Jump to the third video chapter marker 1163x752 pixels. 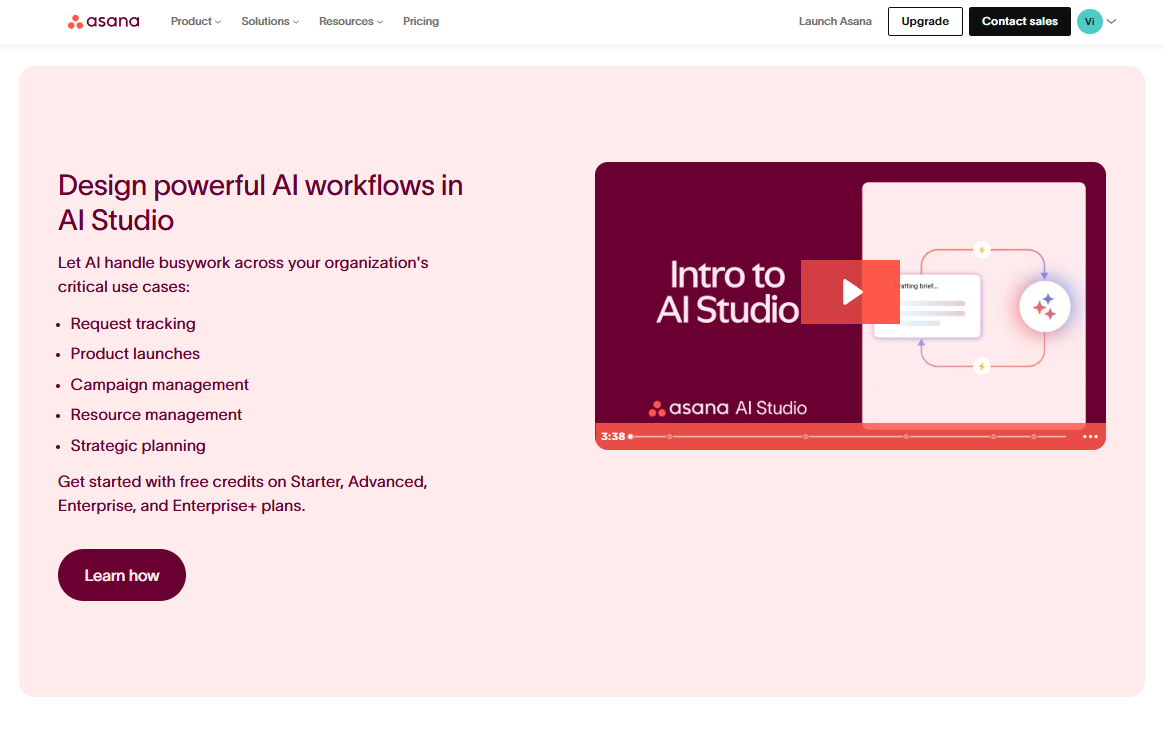tap(906, 437)
